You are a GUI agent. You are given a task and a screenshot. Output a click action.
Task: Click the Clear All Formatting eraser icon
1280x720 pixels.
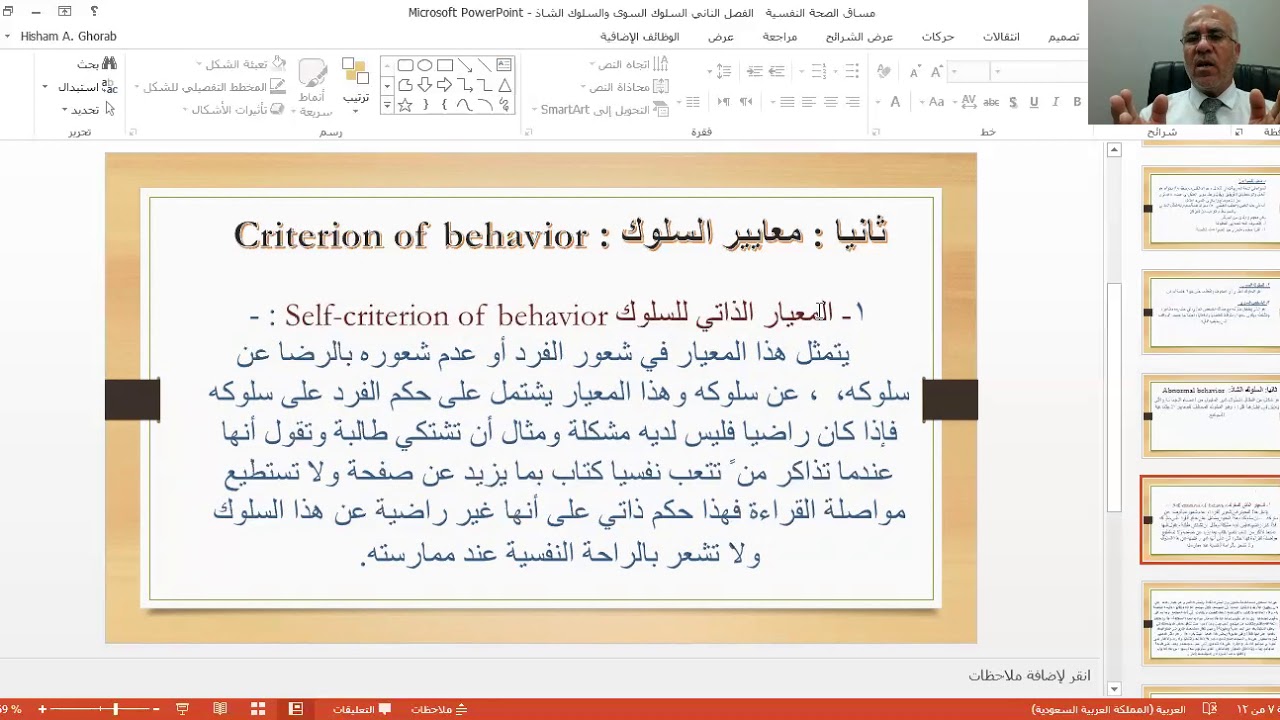tap(883, 71)
